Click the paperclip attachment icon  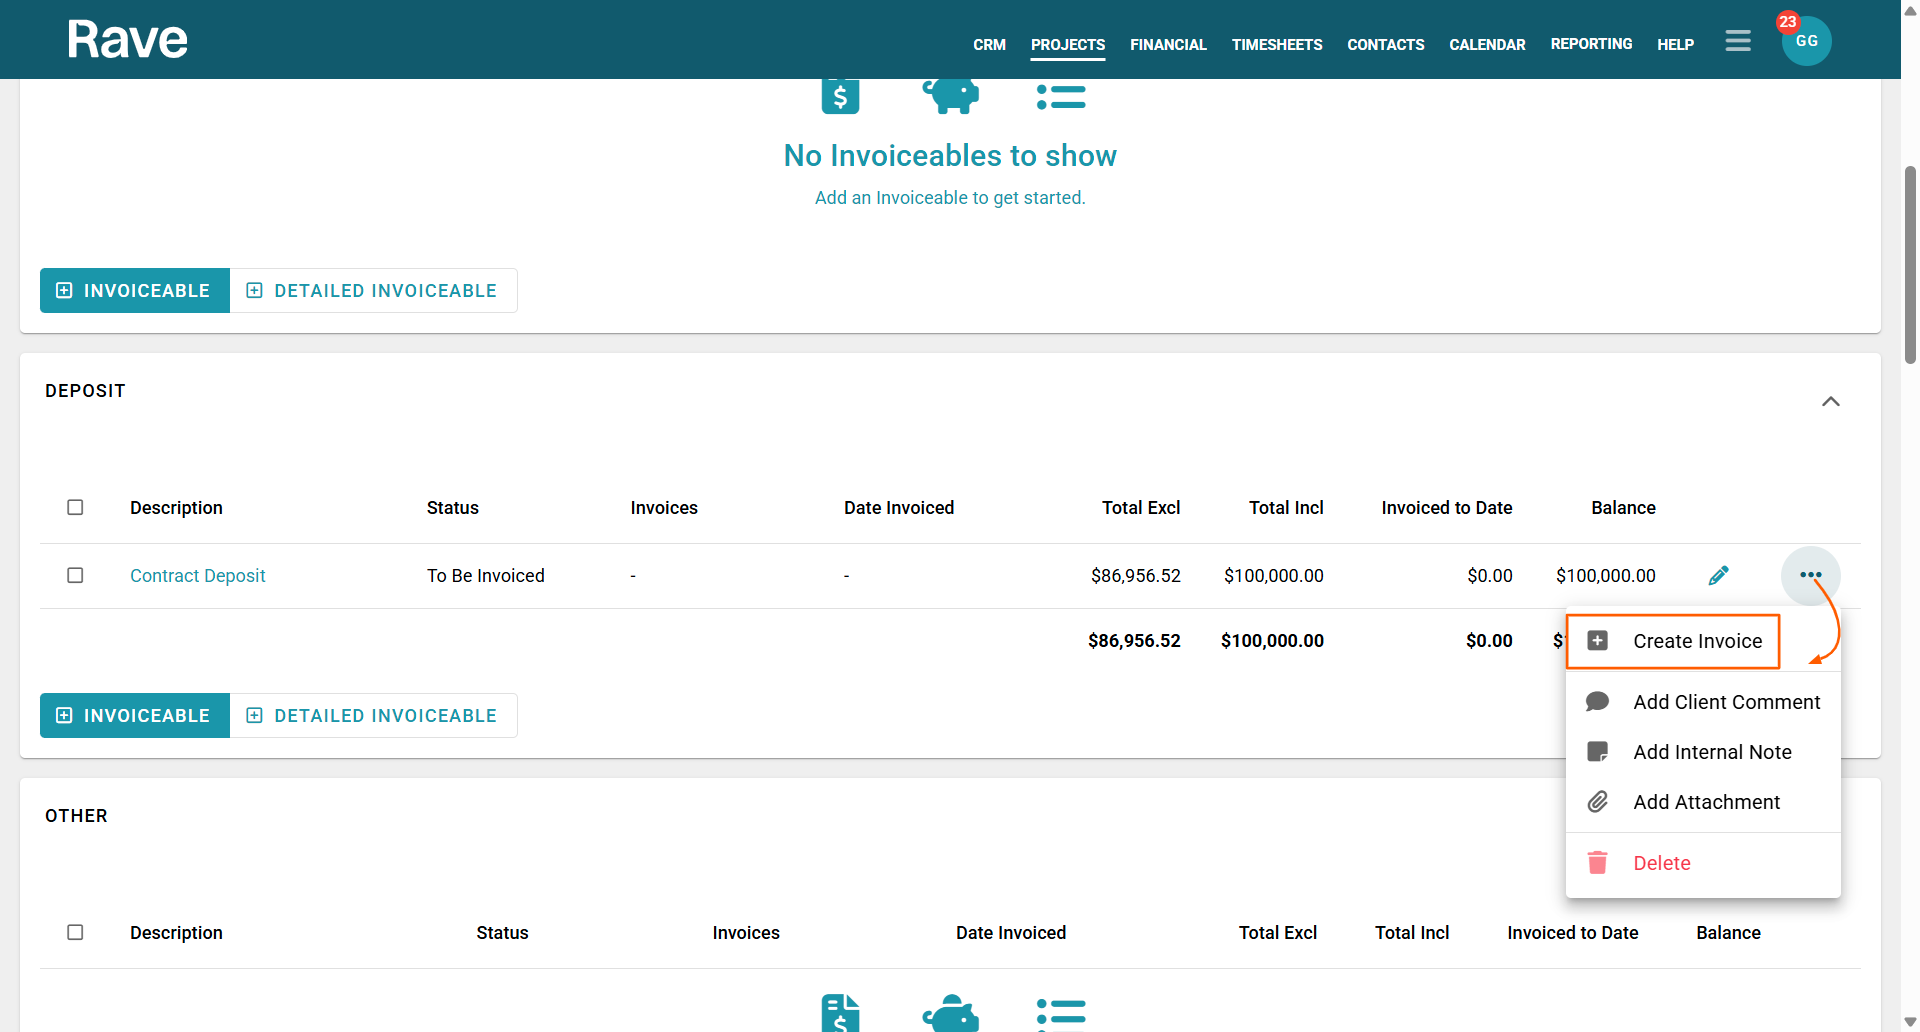tap(1598, 802)
